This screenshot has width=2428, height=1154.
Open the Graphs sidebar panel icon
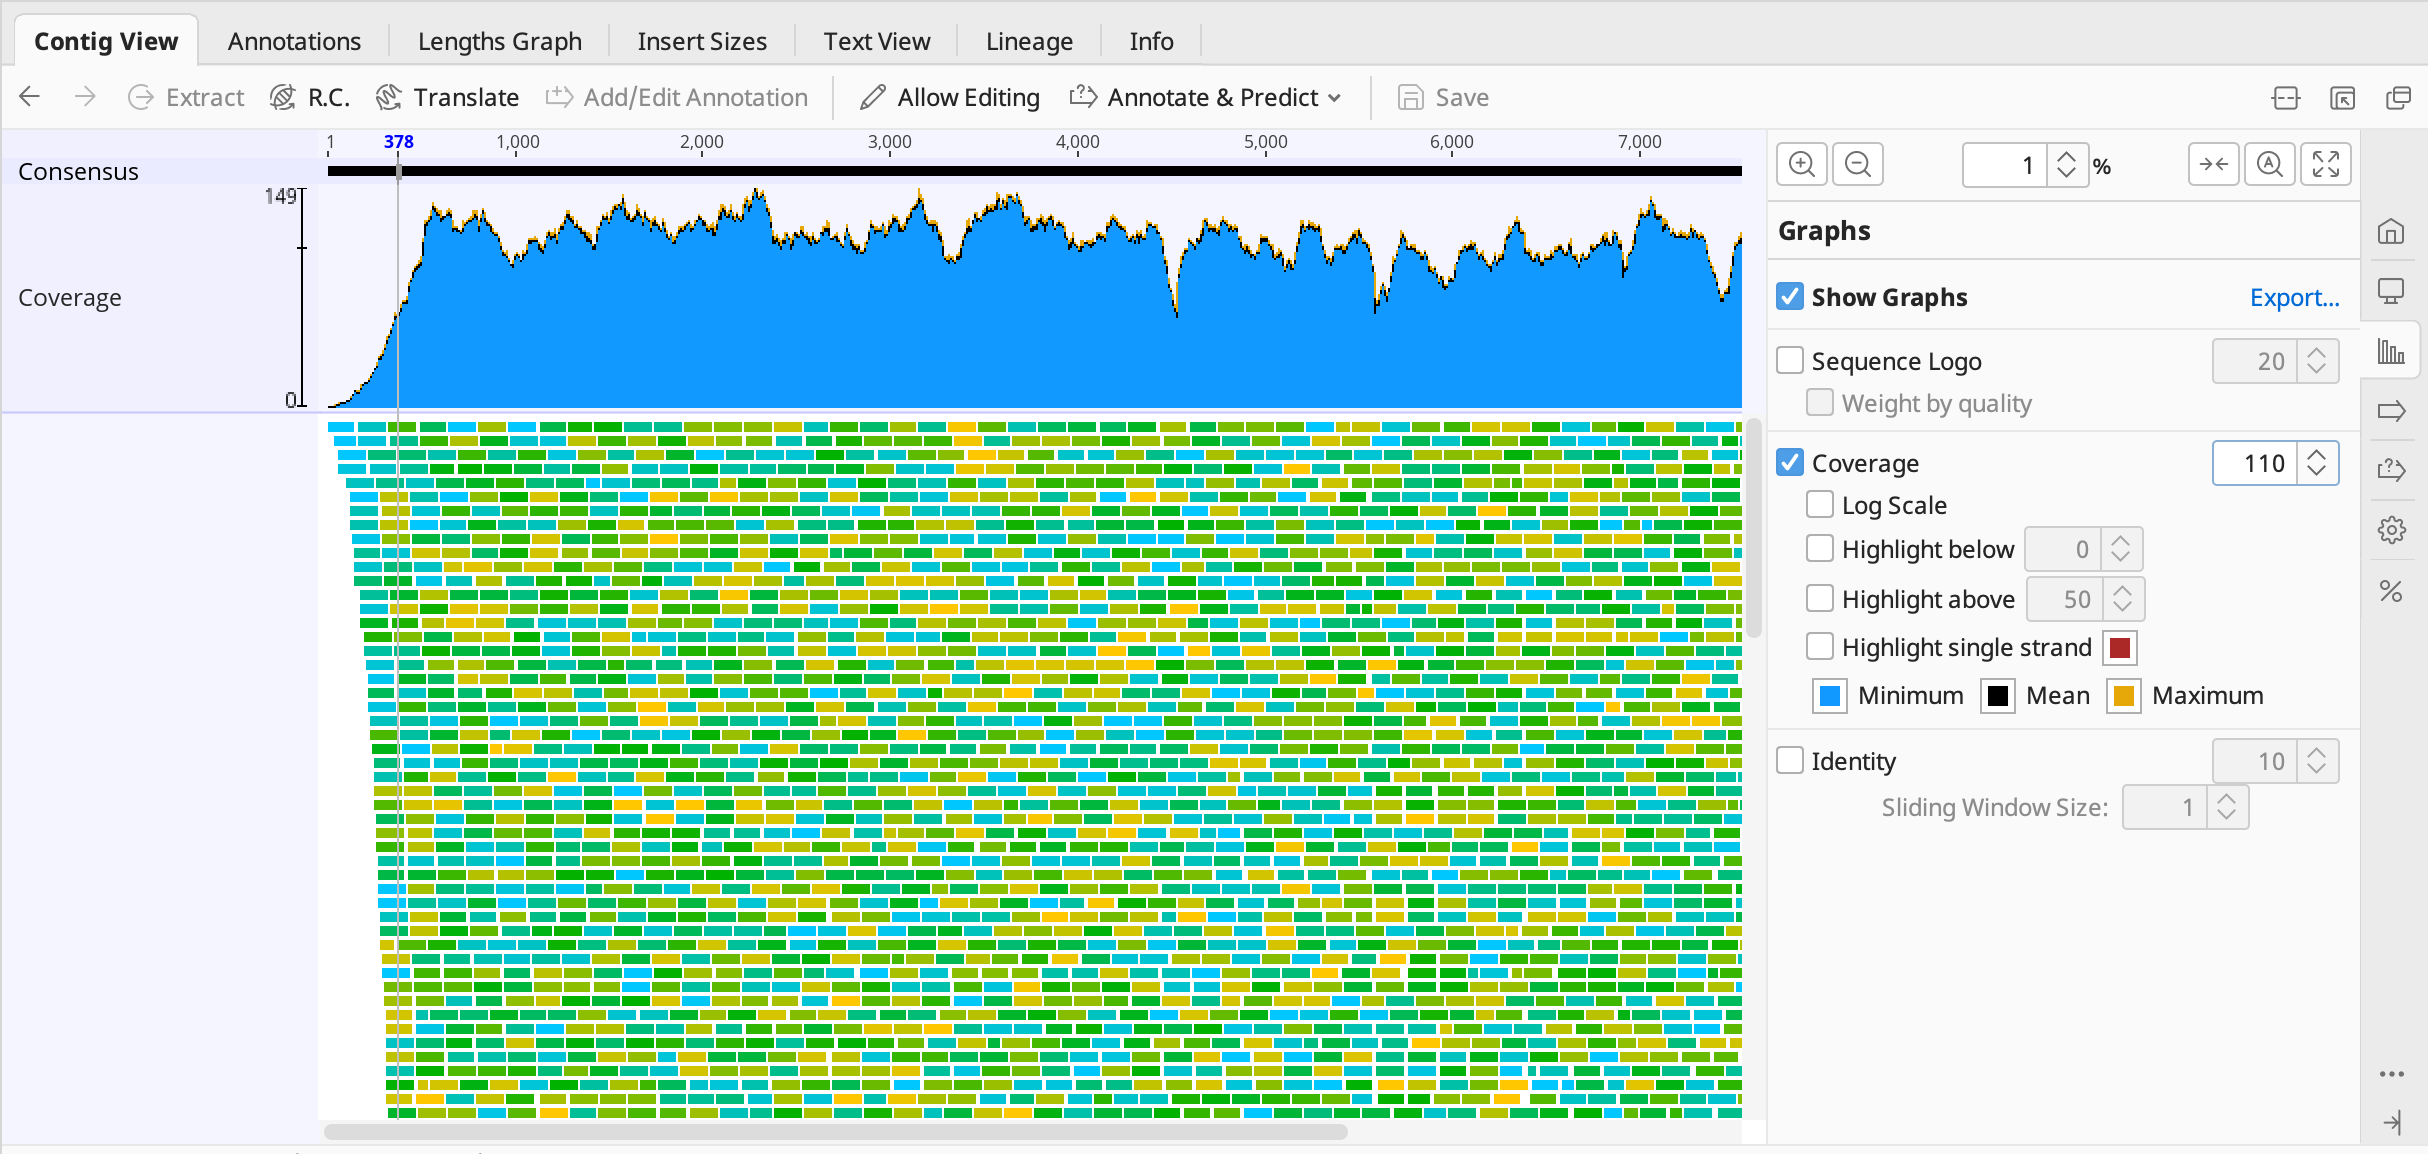2391,351
